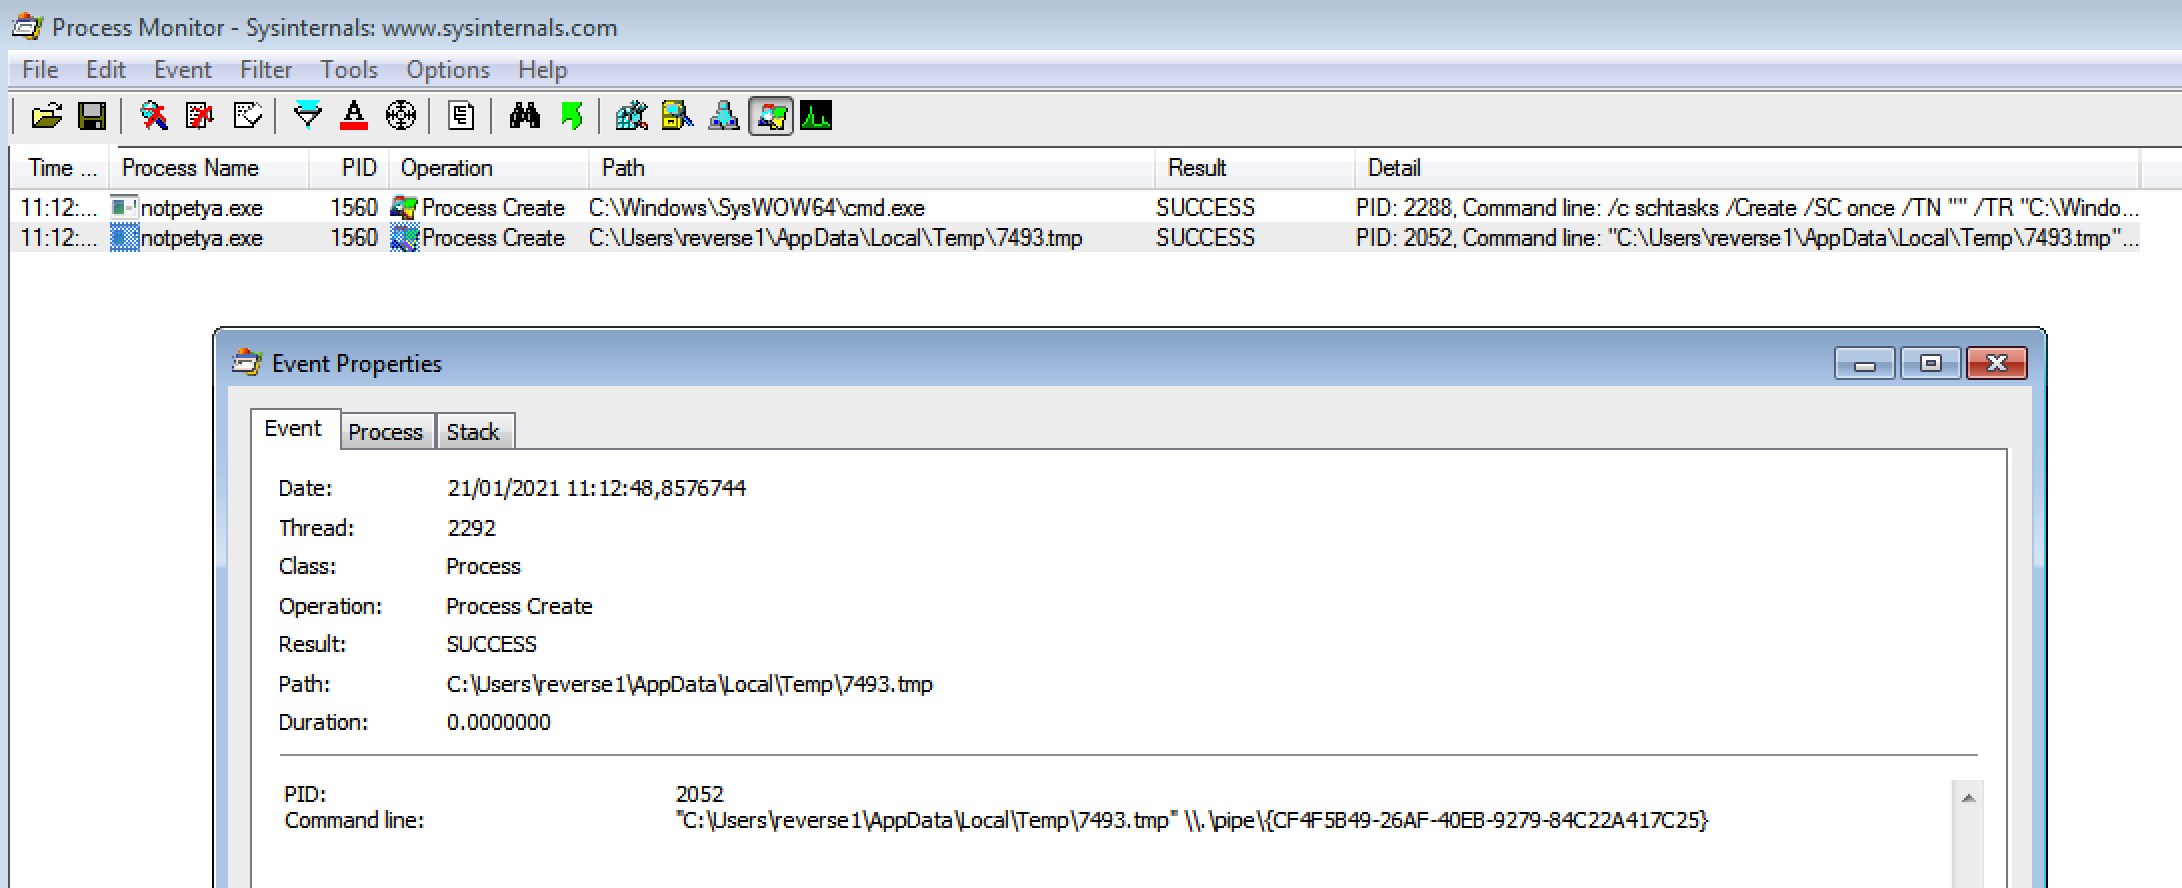Viewport: 2182px width, 888px height.
Task: Open the Filter menu
Action: 265,70
